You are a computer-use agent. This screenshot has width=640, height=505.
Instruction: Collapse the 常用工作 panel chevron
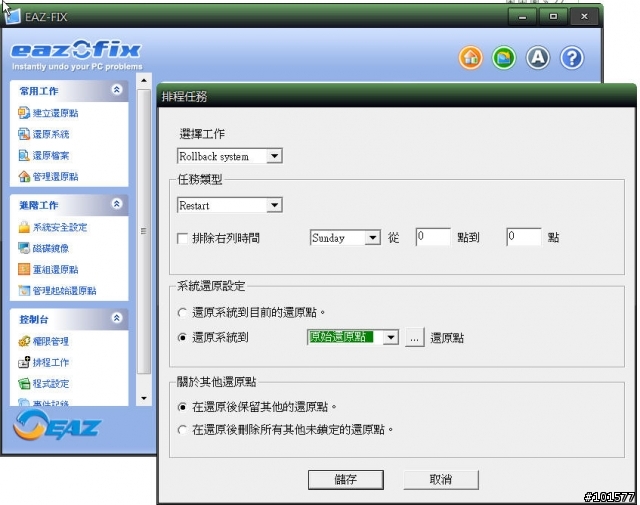pos(117,89)
